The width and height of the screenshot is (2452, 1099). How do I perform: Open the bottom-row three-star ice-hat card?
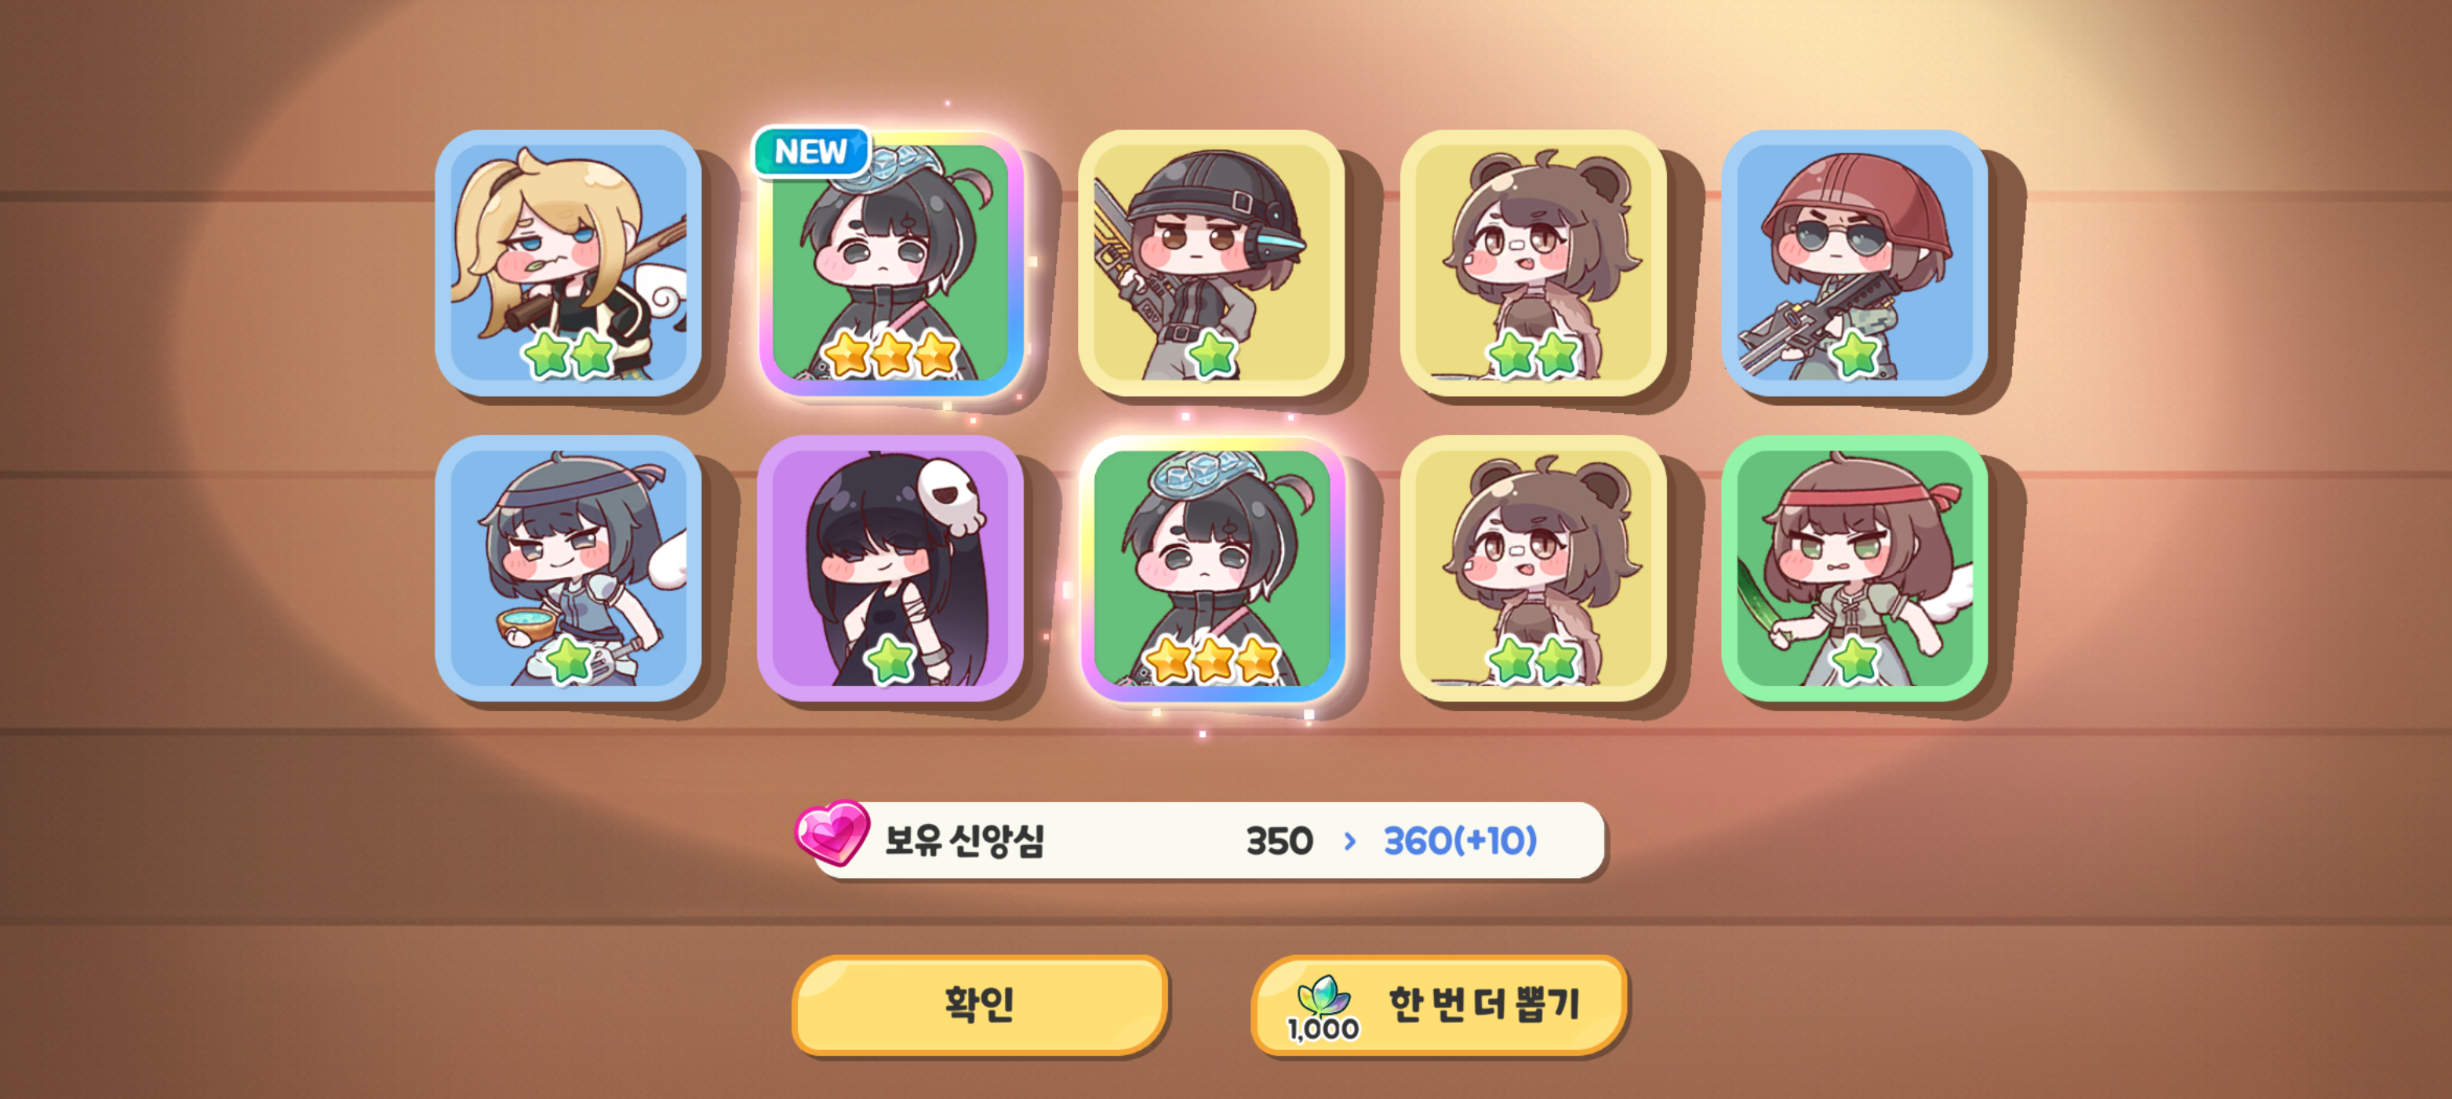tap(1211, 568)
